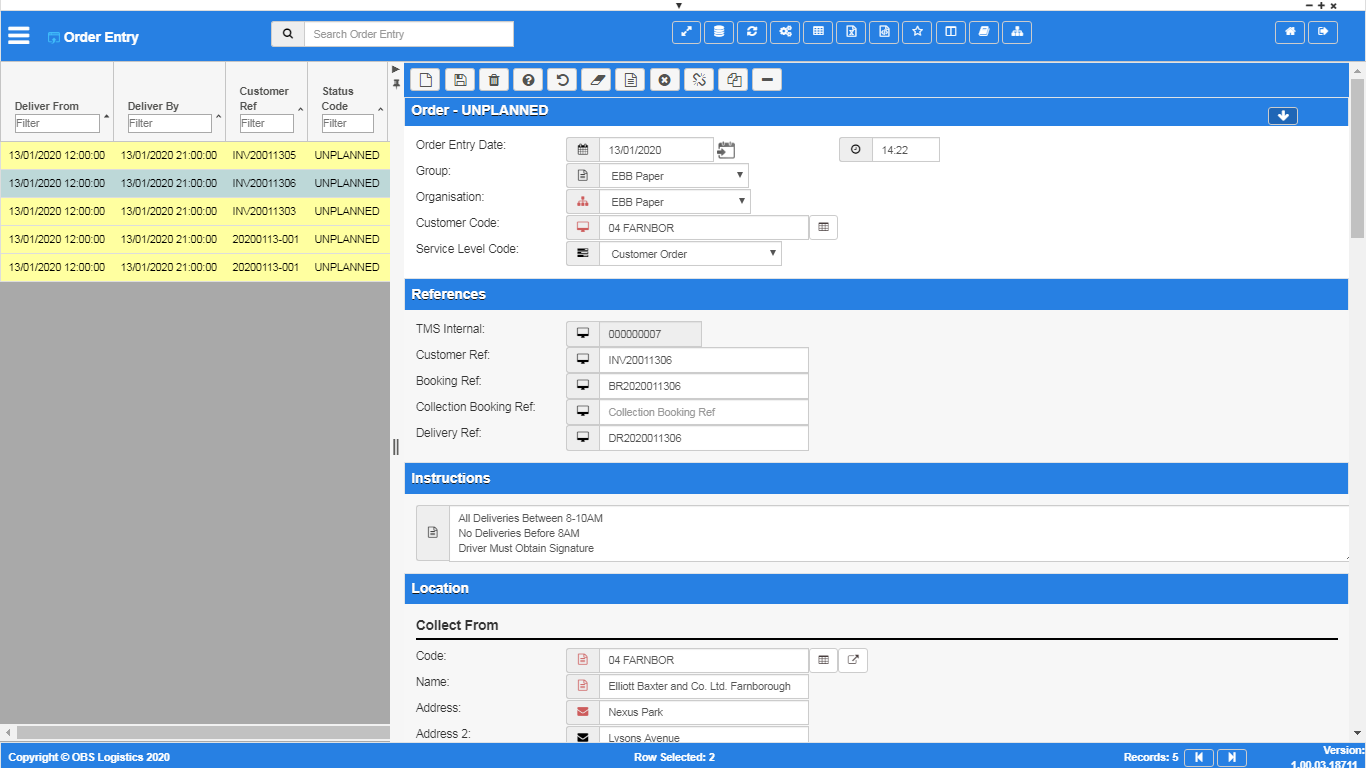Open help question mark icon
The width and height of the screenshot is (1366, 769).
tap(528, 80)
